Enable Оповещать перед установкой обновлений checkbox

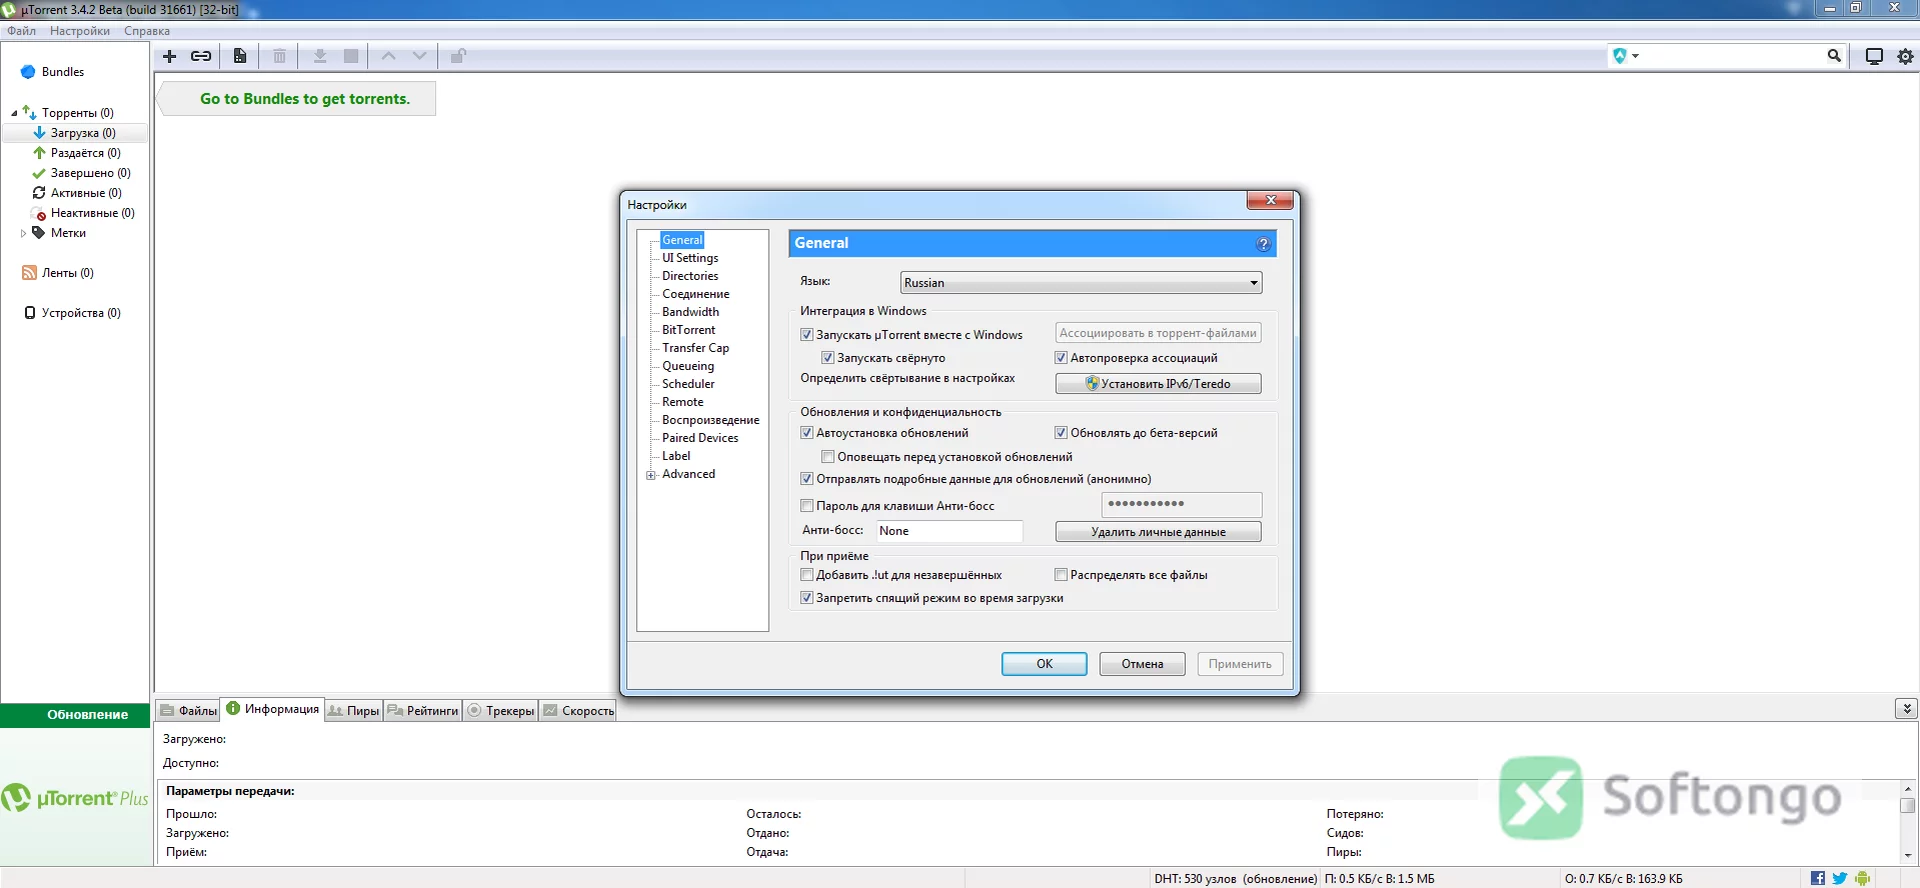coord(828,457)
